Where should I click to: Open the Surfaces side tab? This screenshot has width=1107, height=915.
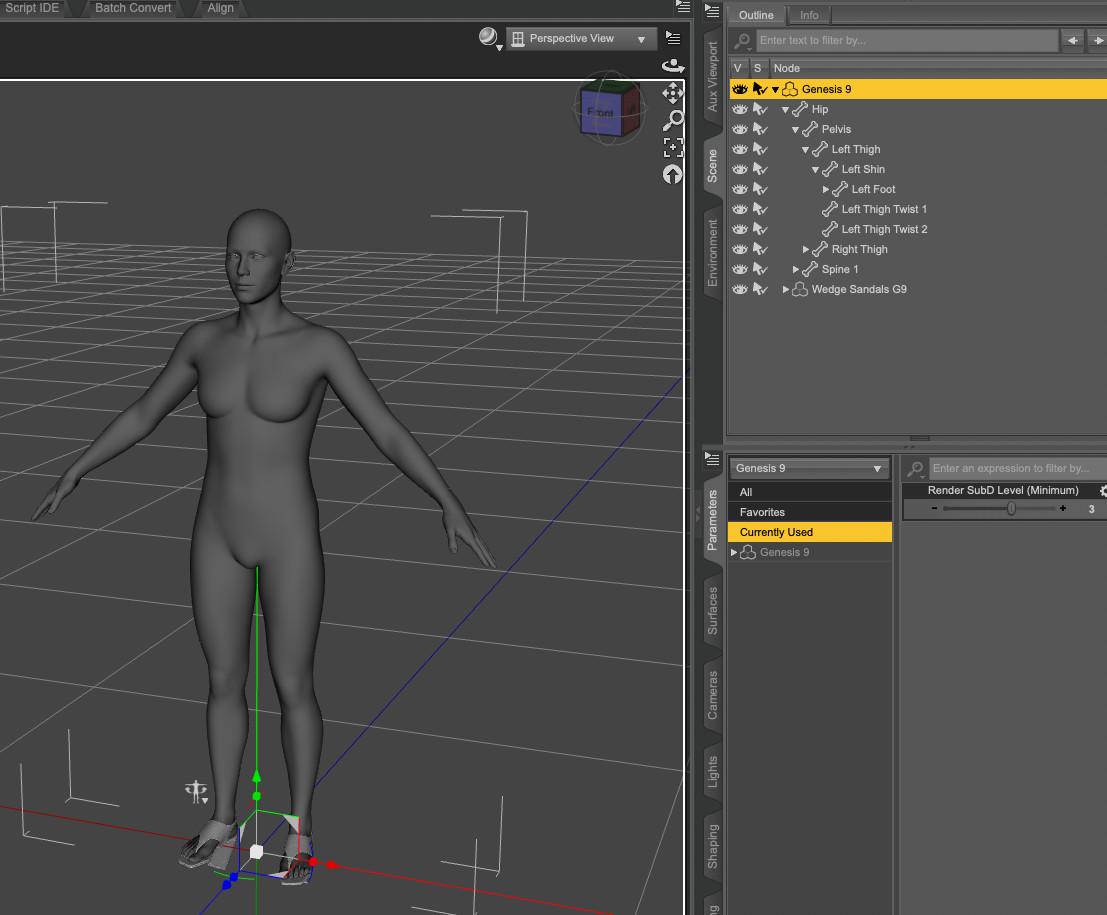click(713, 611)
